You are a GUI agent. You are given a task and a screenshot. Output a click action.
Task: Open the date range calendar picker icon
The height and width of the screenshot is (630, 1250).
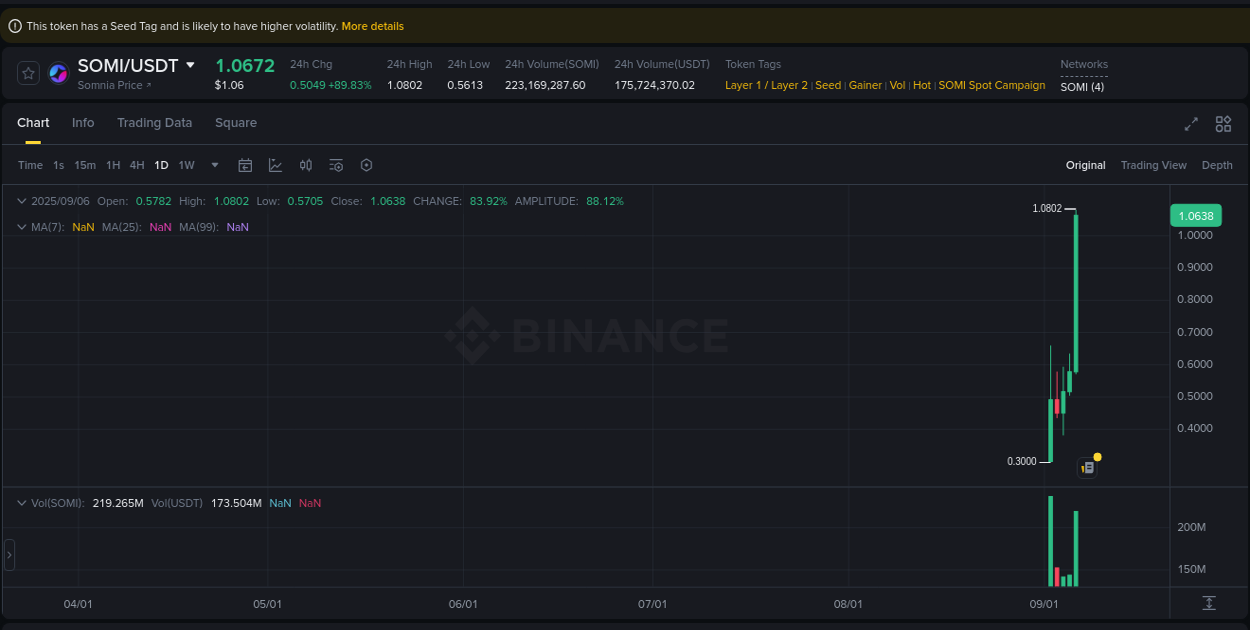(x=245, y=165)
